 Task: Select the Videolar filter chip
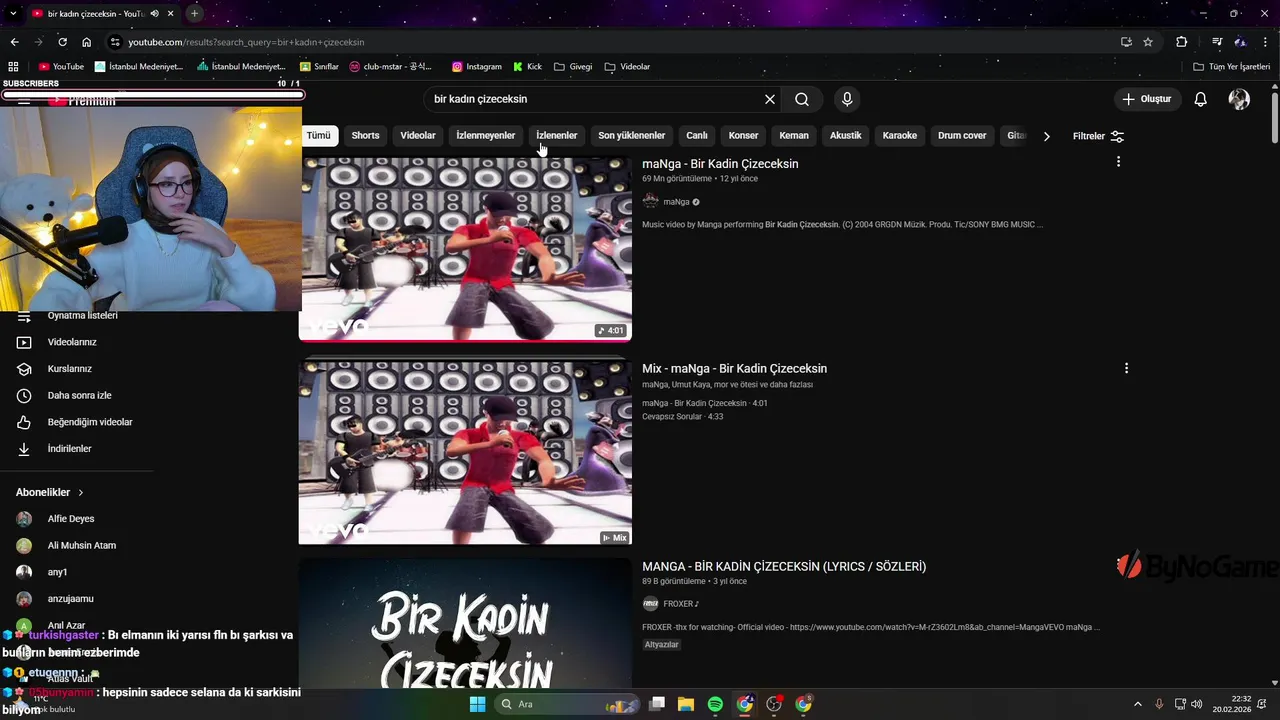(418, 135)
